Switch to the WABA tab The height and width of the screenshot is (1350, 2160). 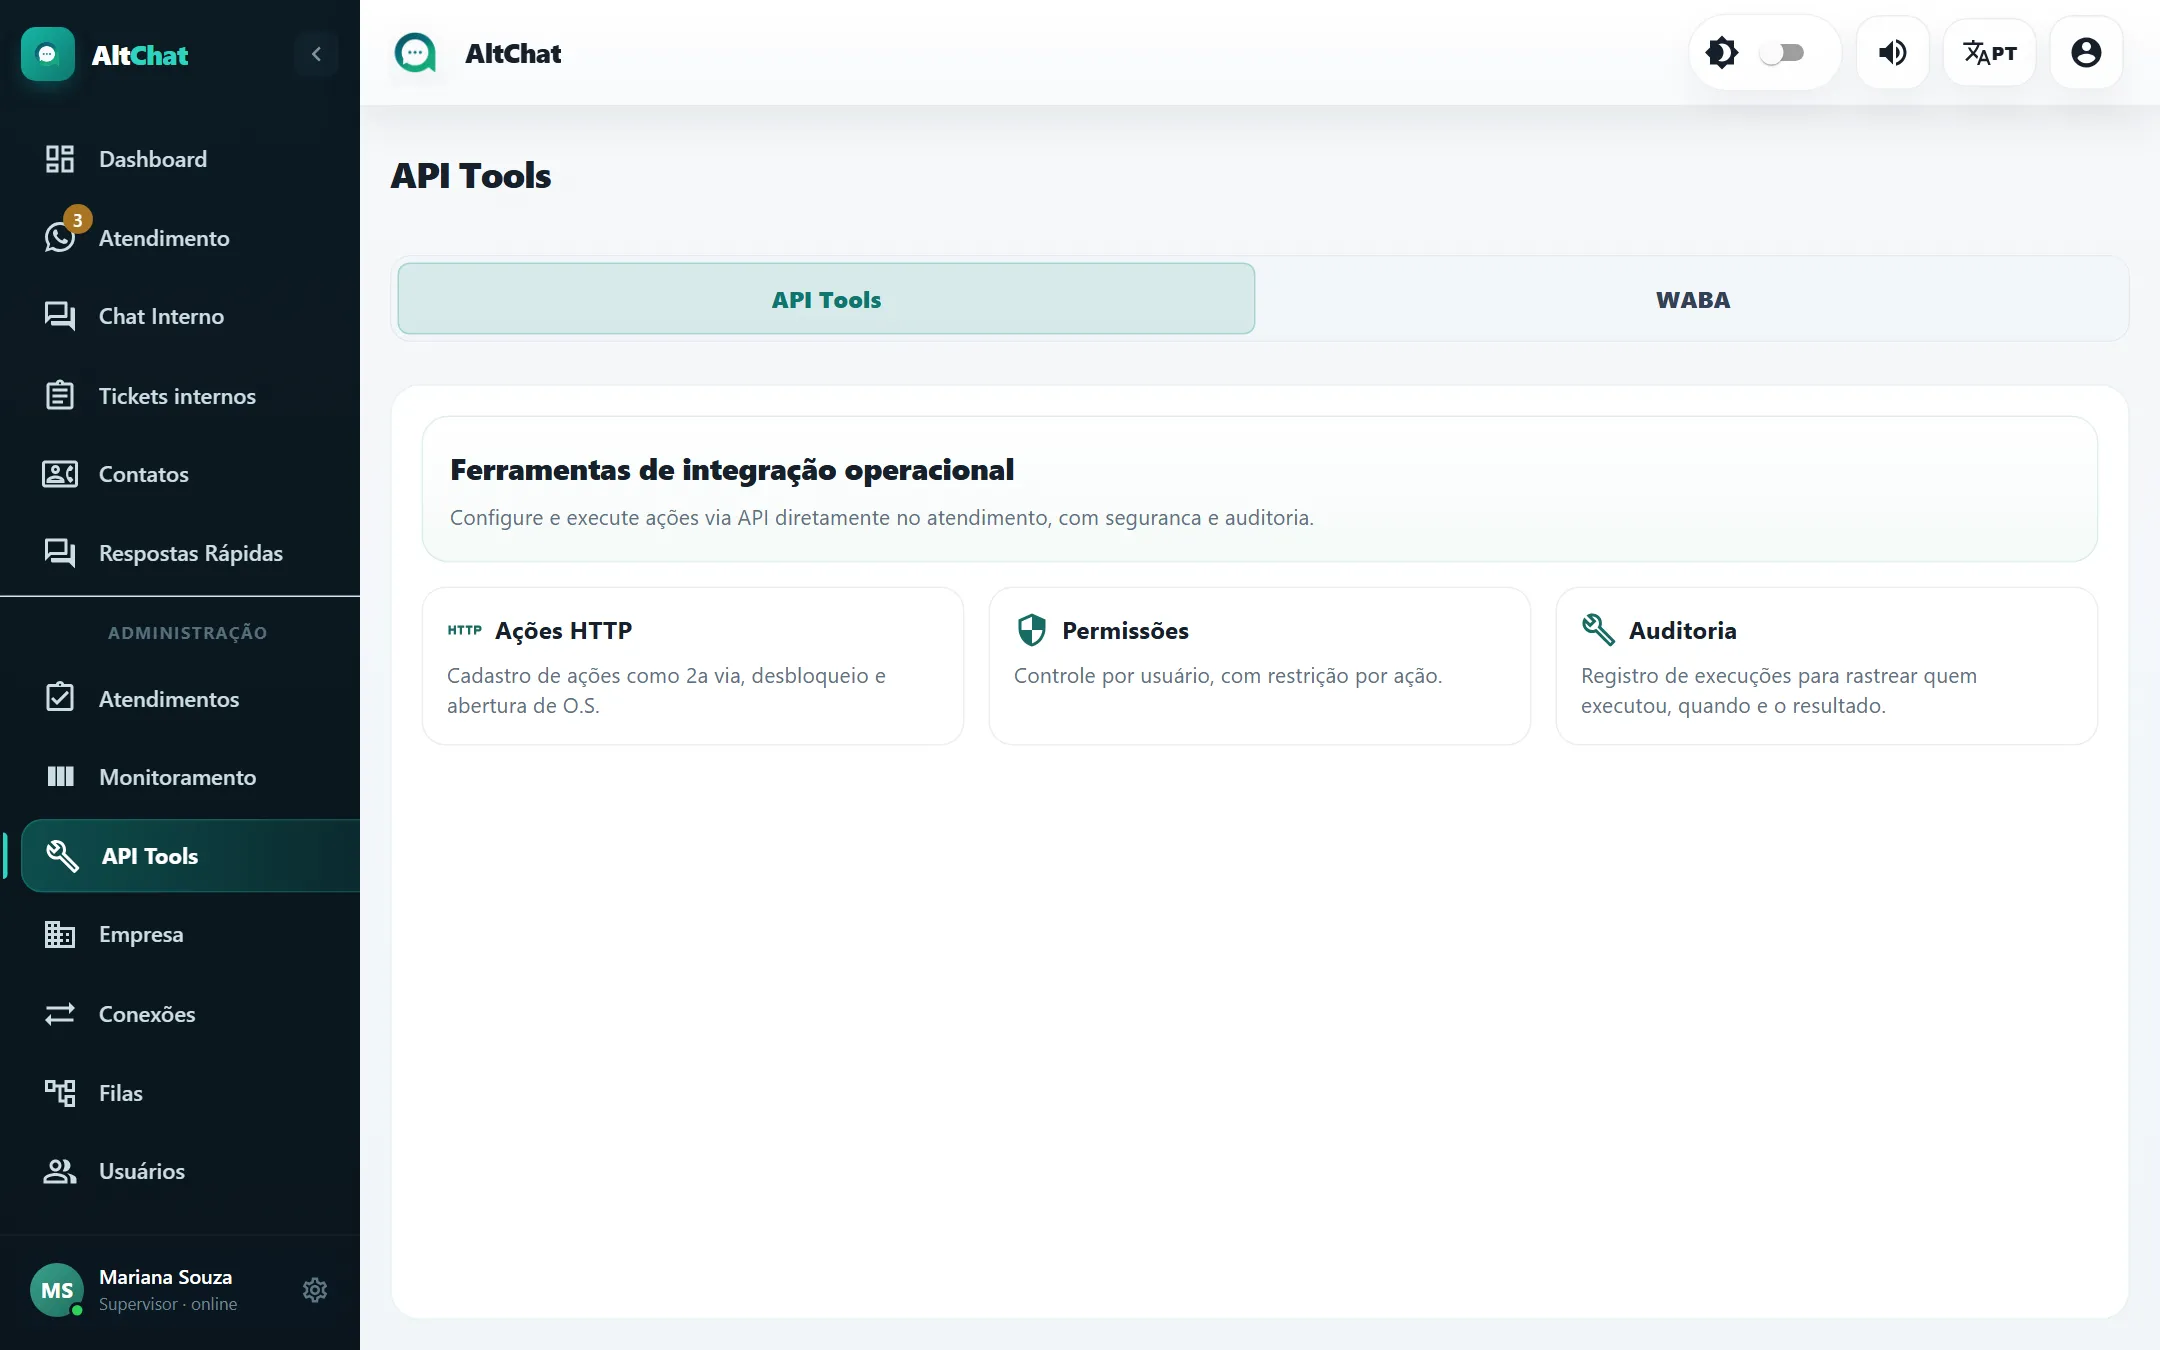tap(1692, 299)
